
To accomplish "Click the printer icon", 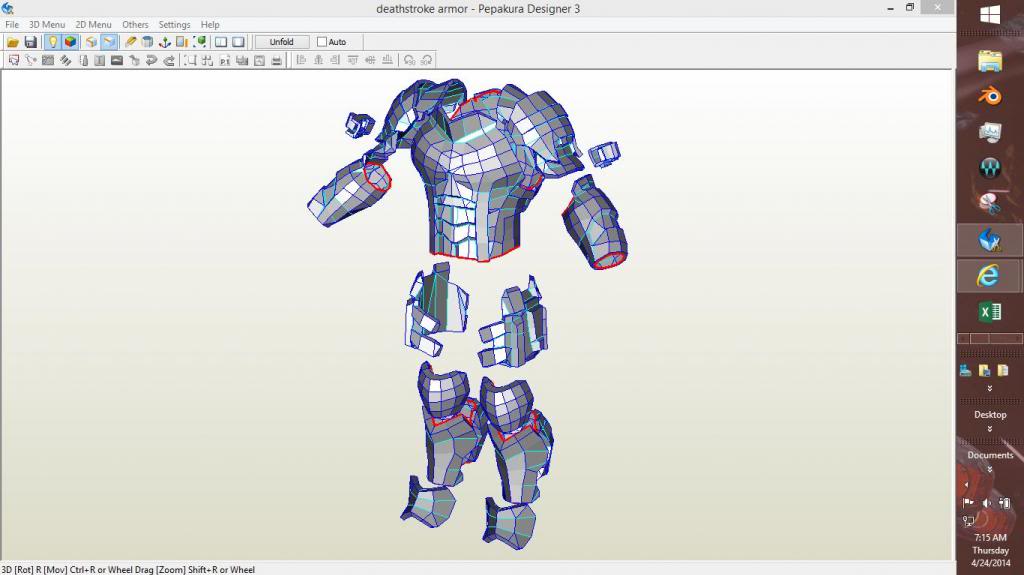I will tap(276, 60).
